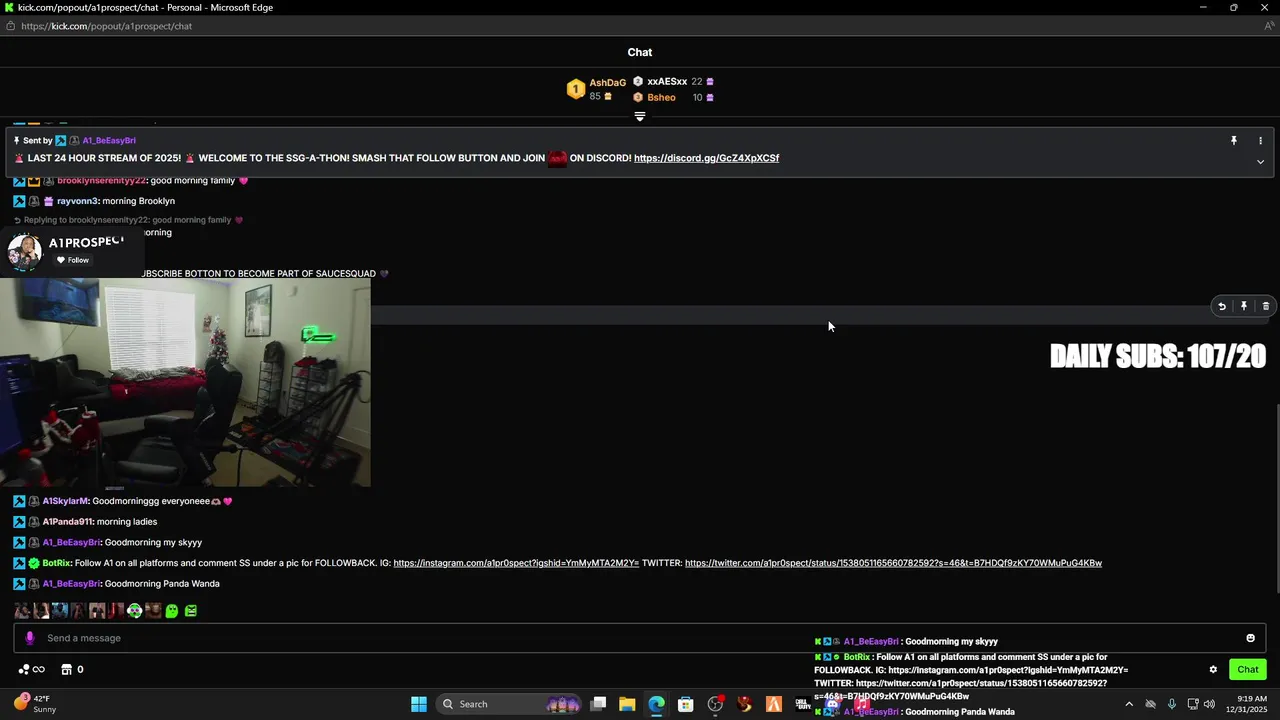Click the A1PROSPECT avatar picture
1280x720 pixels.
click(24, 252)
